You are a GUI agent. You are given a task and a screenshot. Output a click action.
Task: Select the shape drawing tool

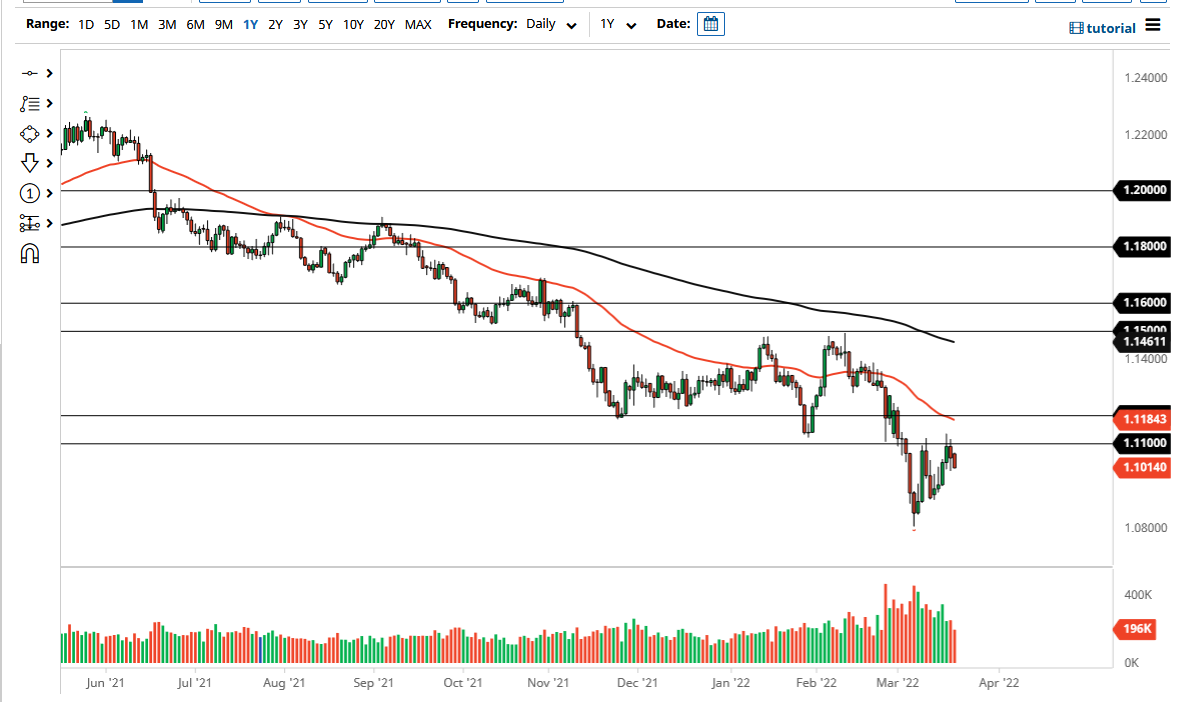click(x=30, y=133)
